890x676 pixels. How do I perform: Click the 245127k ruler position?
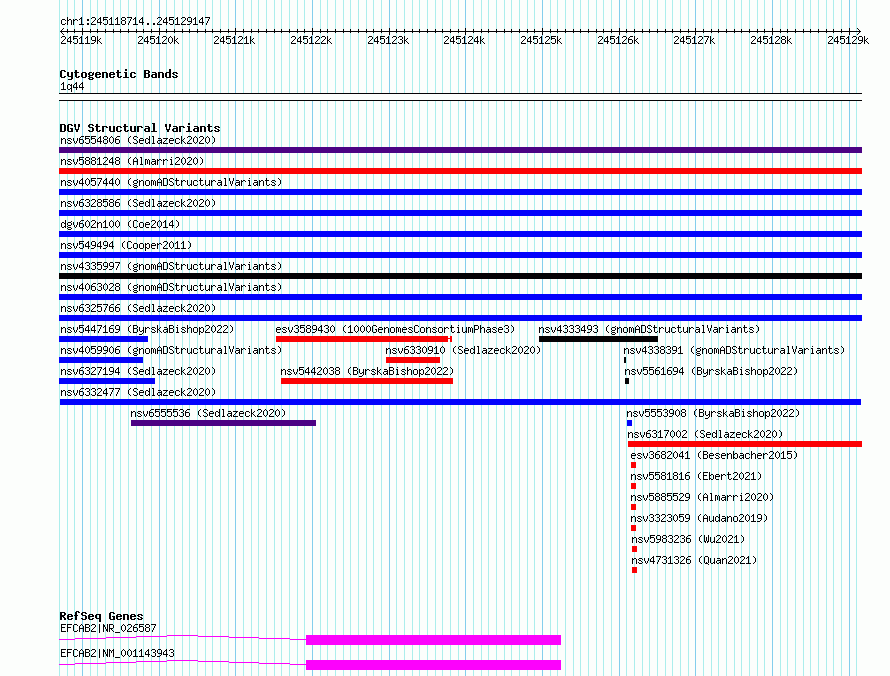pos(694,40)
